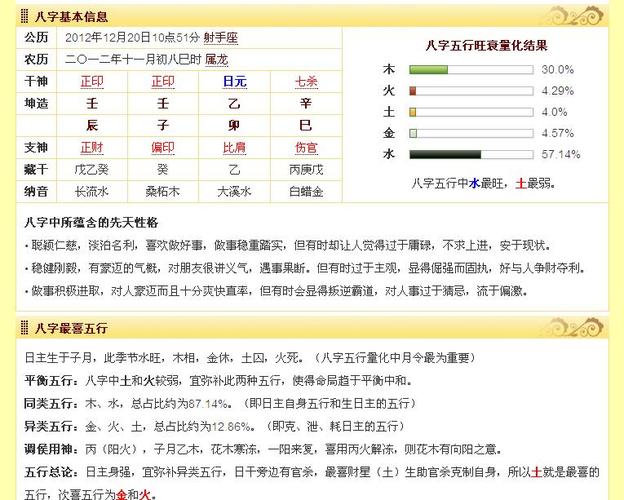Screen dimensions: 624x500
Task: Click the 调侯用神 label
Action: pos(51,449)
